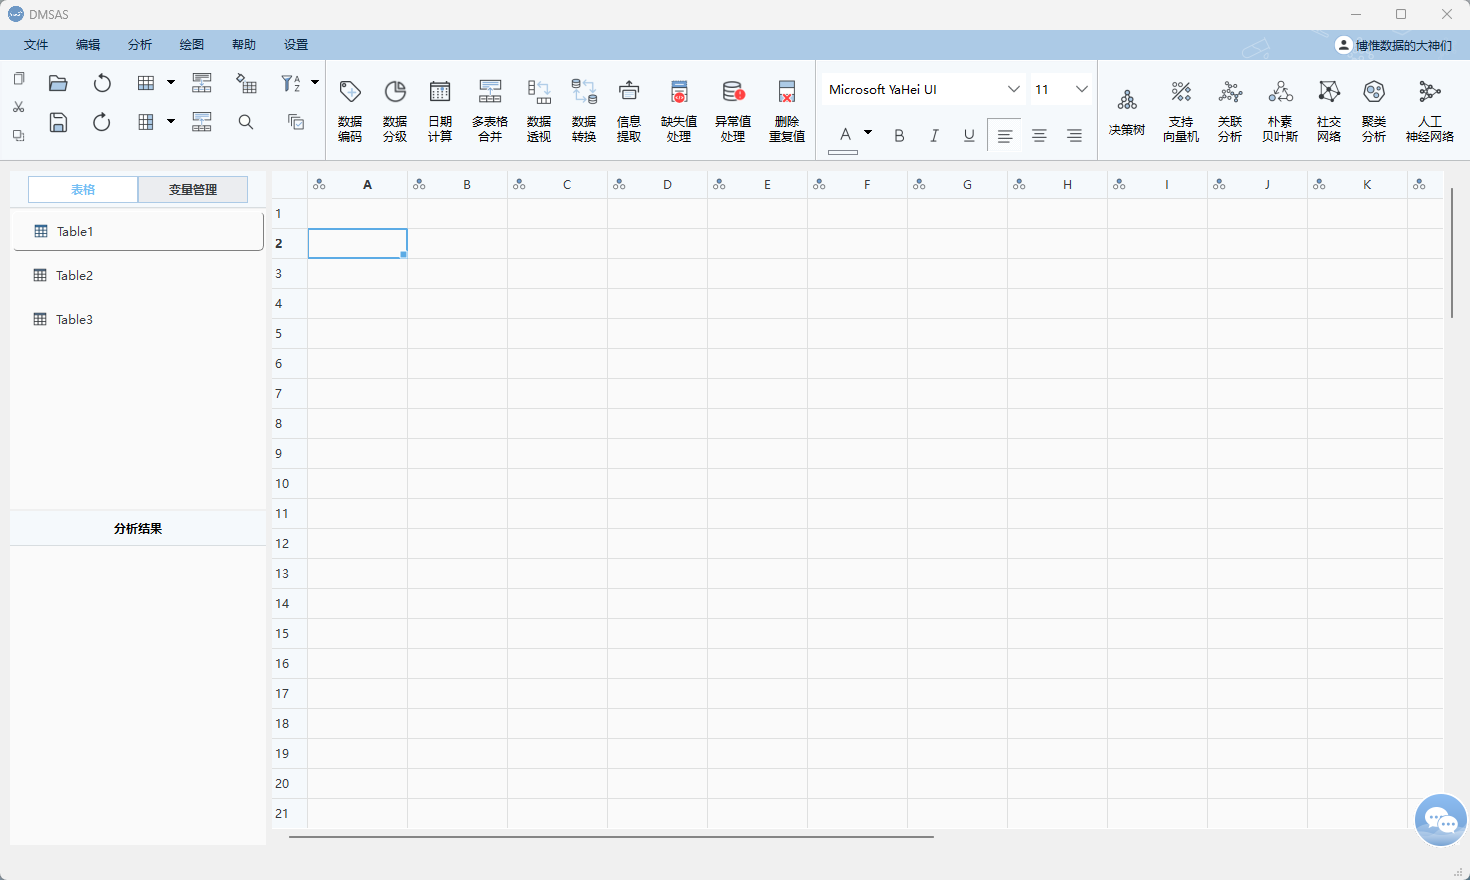This screenshot has height=880, width=1470.
Task: Open the 数据透视 tool
Action: (x=539, y=111)
